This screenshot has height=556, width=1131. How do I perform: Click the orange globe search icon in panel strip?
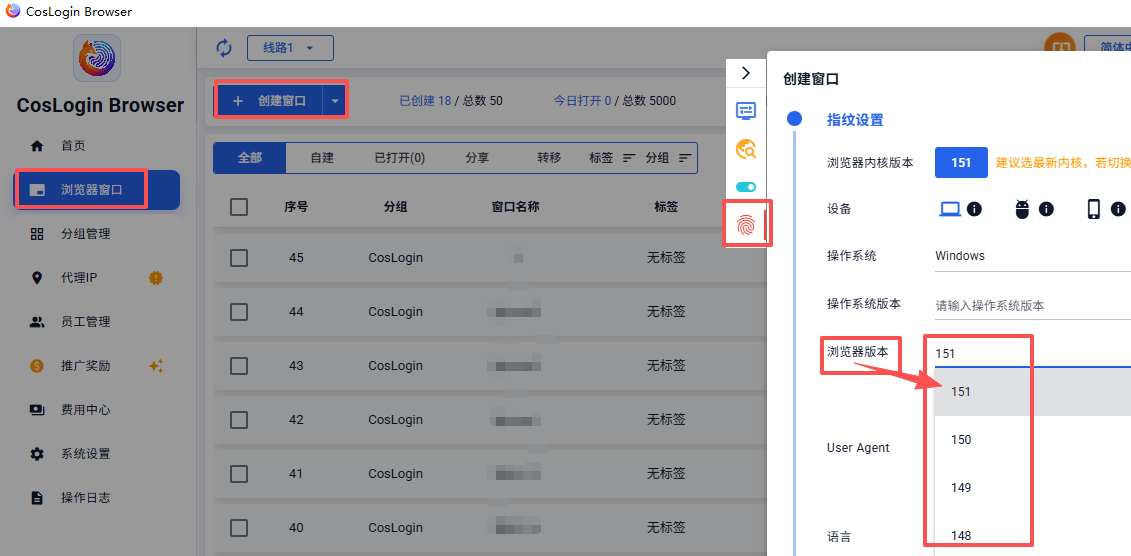point(746,149)
